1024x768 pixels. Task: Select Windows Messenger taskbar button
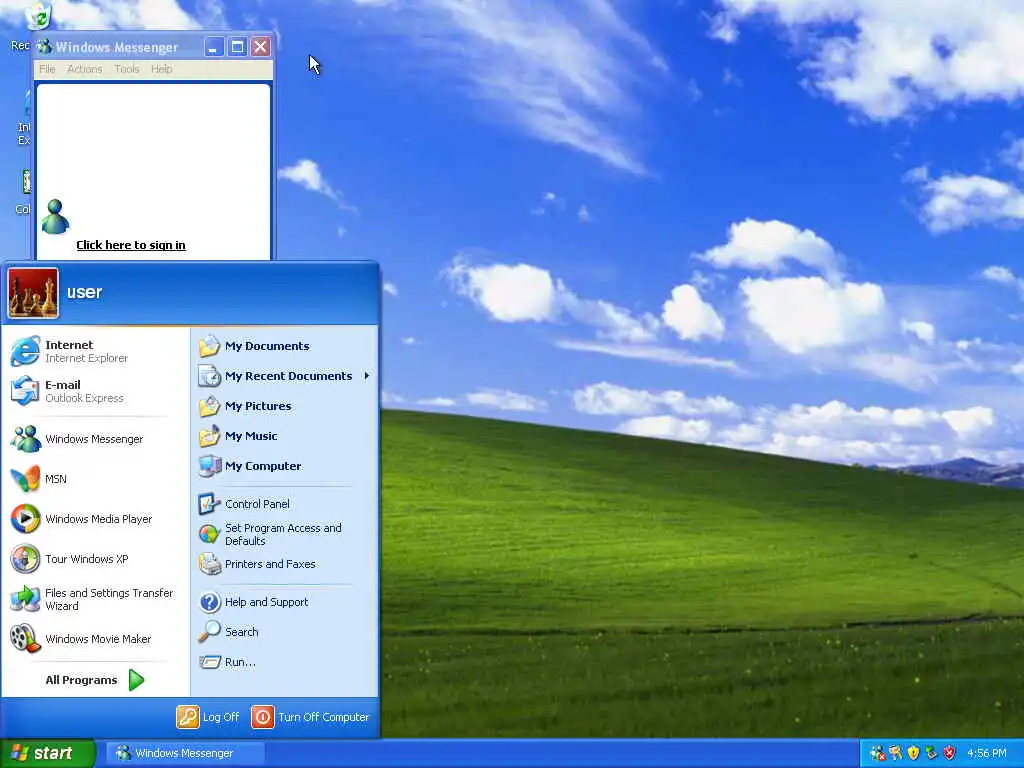click(184, 753)
